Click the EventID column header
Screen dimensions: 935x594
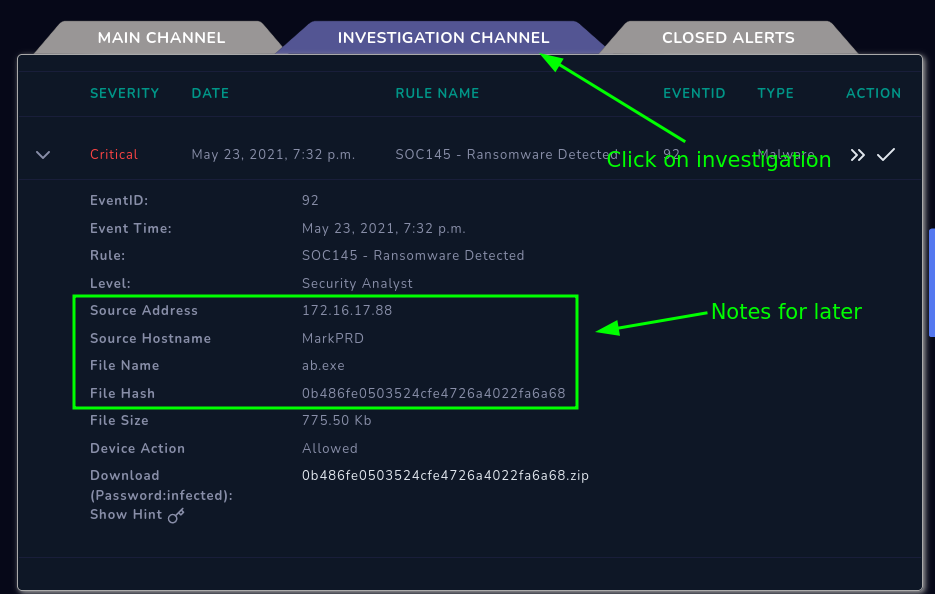tap(694, 93)
